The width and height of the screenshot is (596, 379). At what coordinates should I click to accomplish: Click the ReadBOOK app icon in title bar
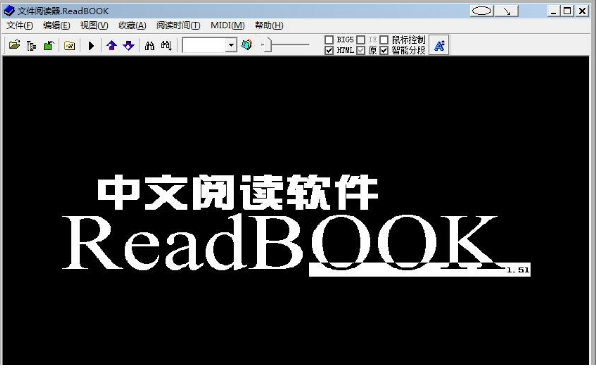(x=9, y=11)
